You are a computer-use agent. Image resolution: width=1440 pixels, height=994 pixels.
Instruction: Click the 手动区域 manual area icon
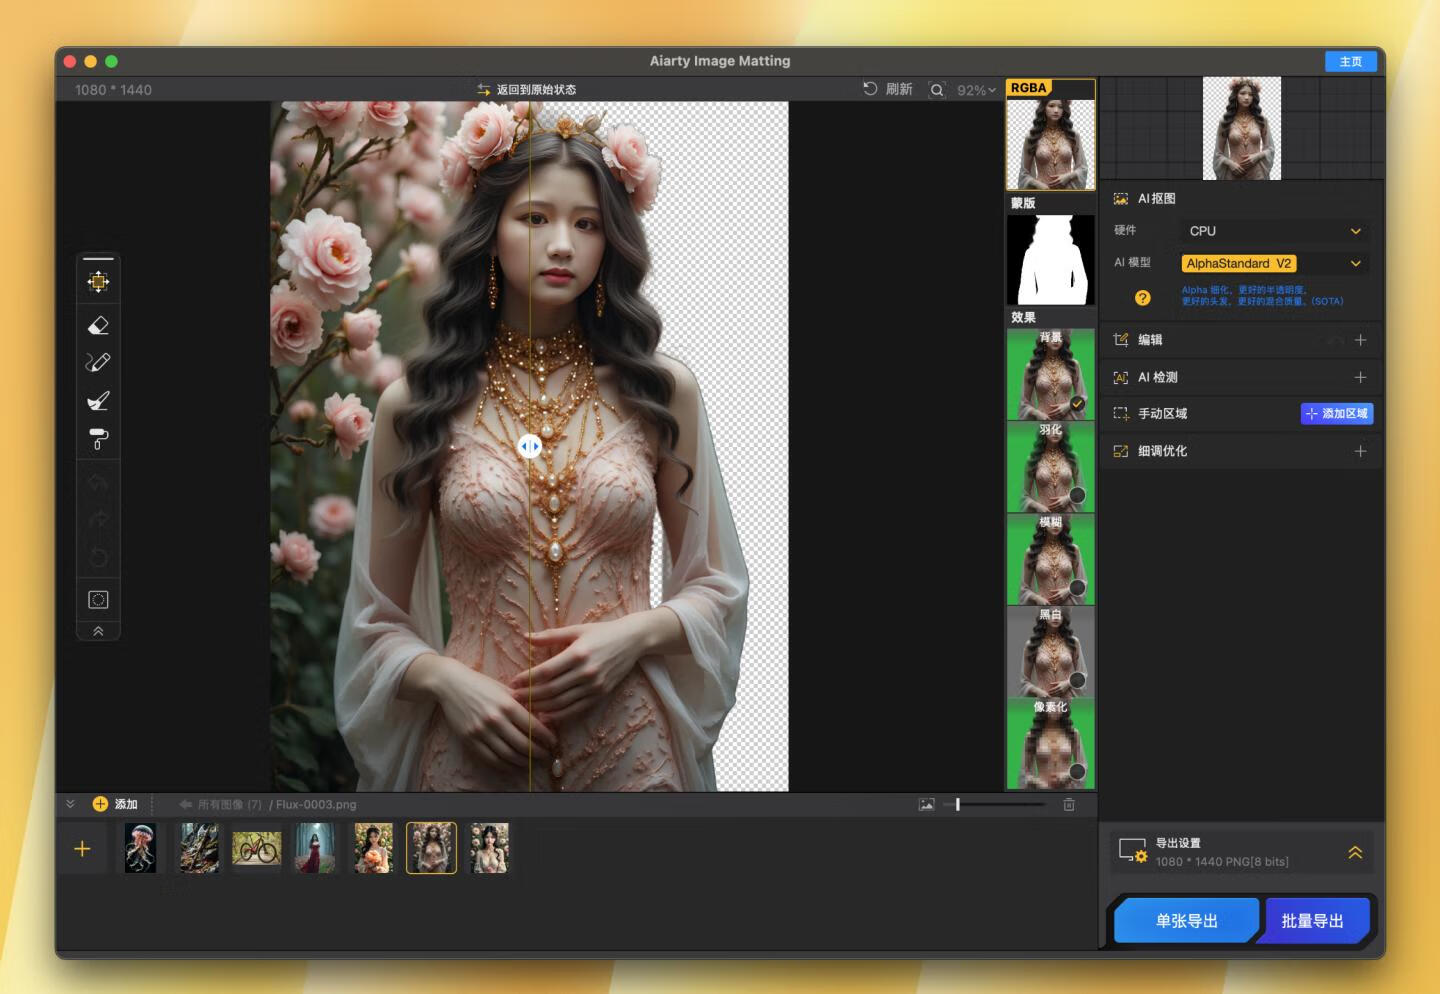tap(1121, 413)
